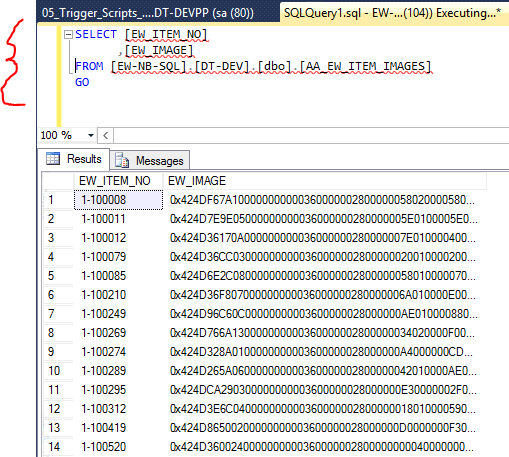Click image value starting 0x424DF67A1
509x457 pixels.
point(325,200)
